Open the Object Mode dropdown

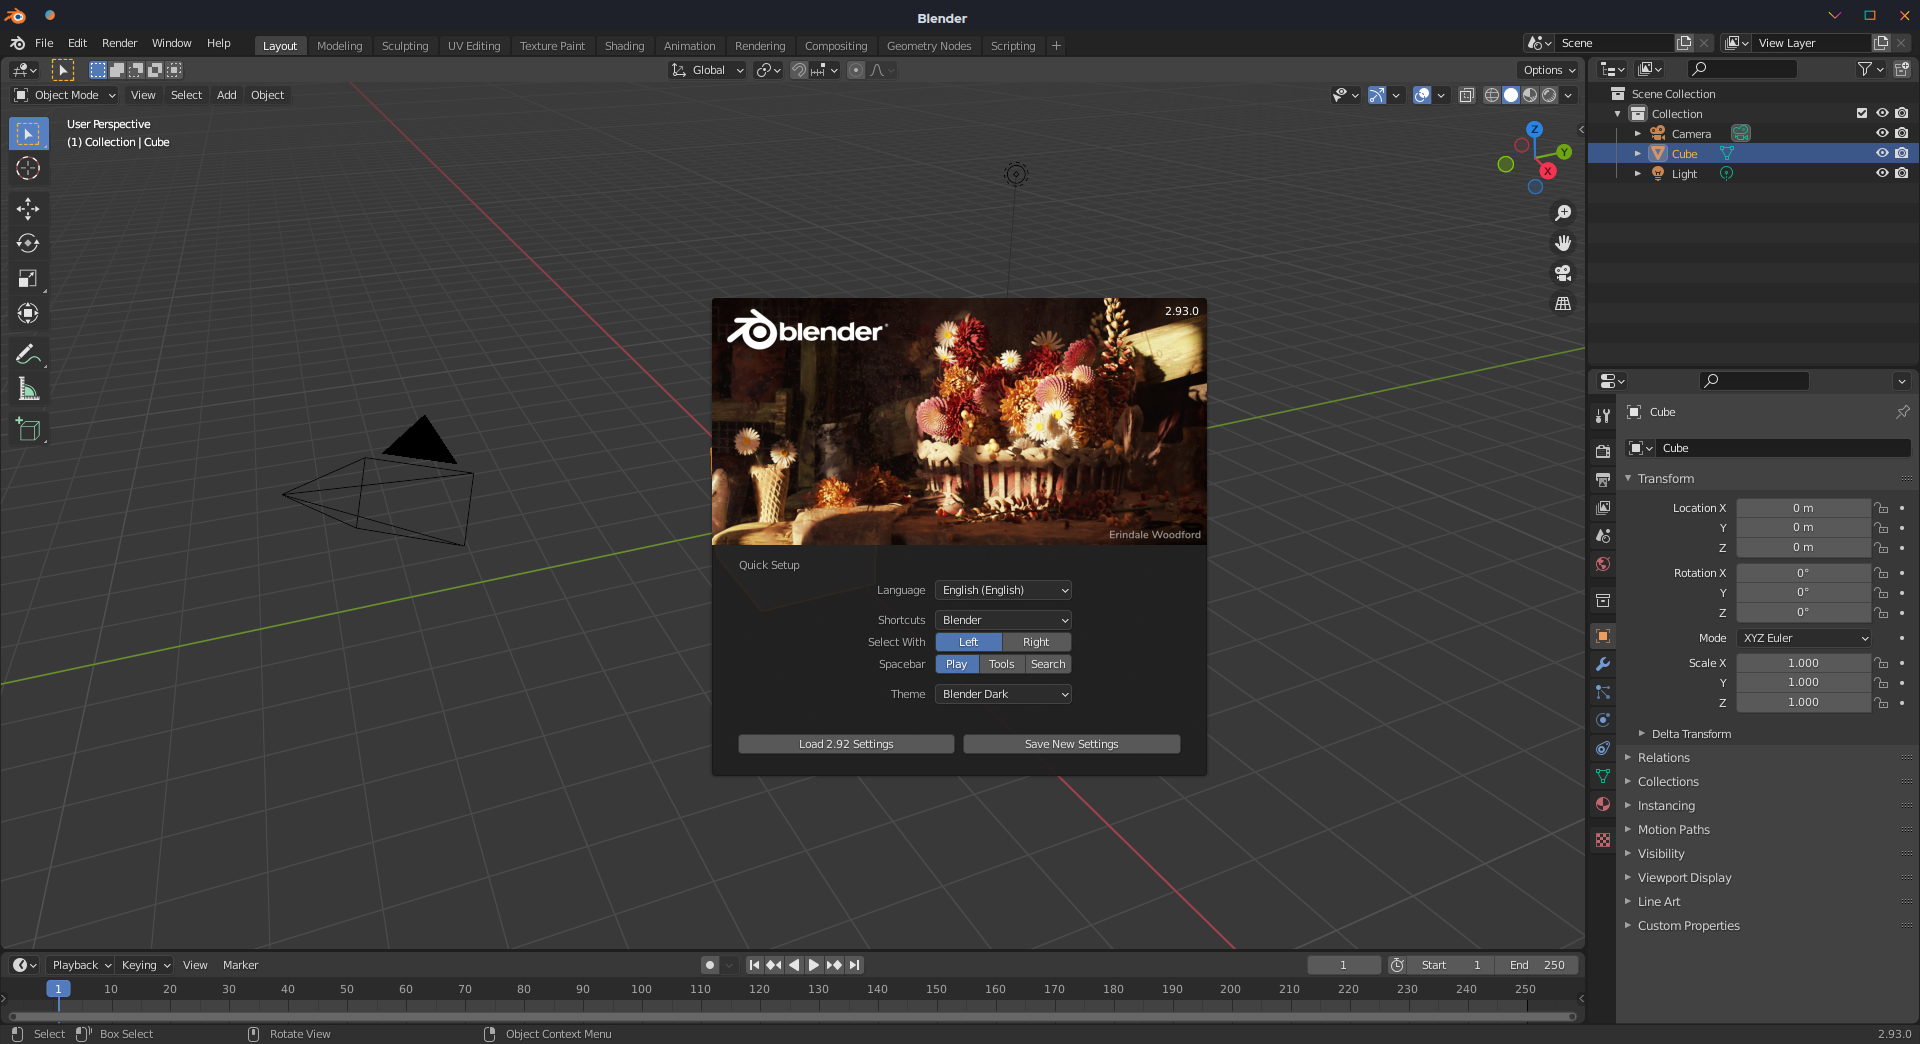tap(65, 95)
